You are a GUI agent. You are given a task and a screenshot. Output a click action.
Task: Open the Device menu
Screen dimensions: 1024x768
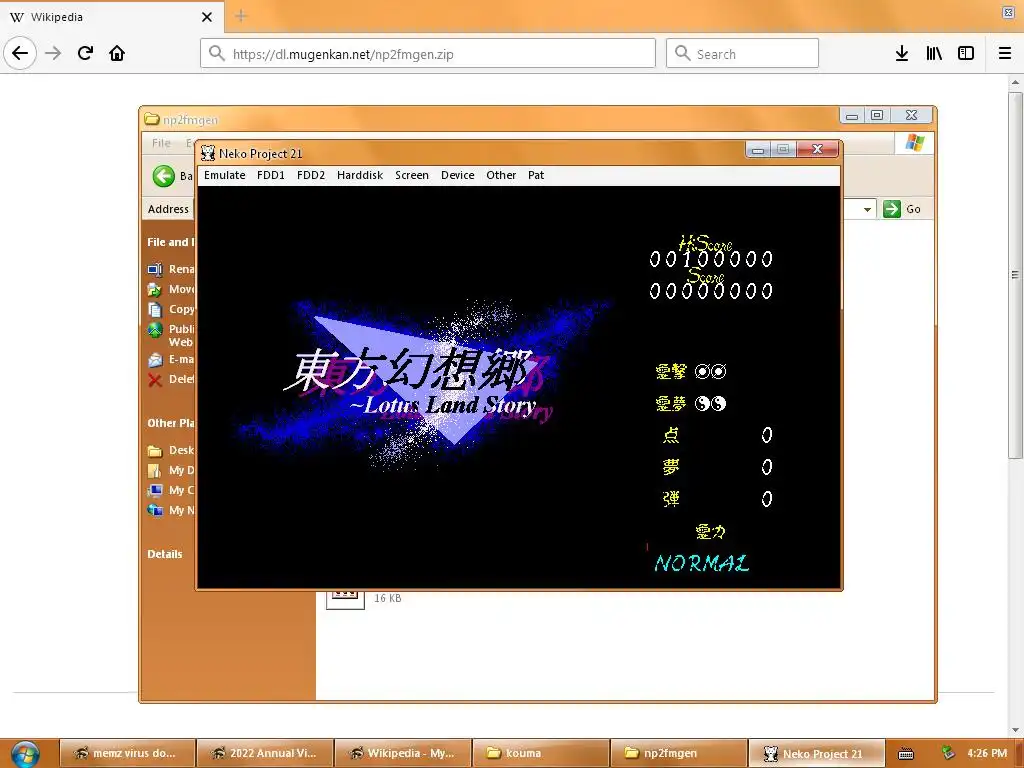coord(458,175)
